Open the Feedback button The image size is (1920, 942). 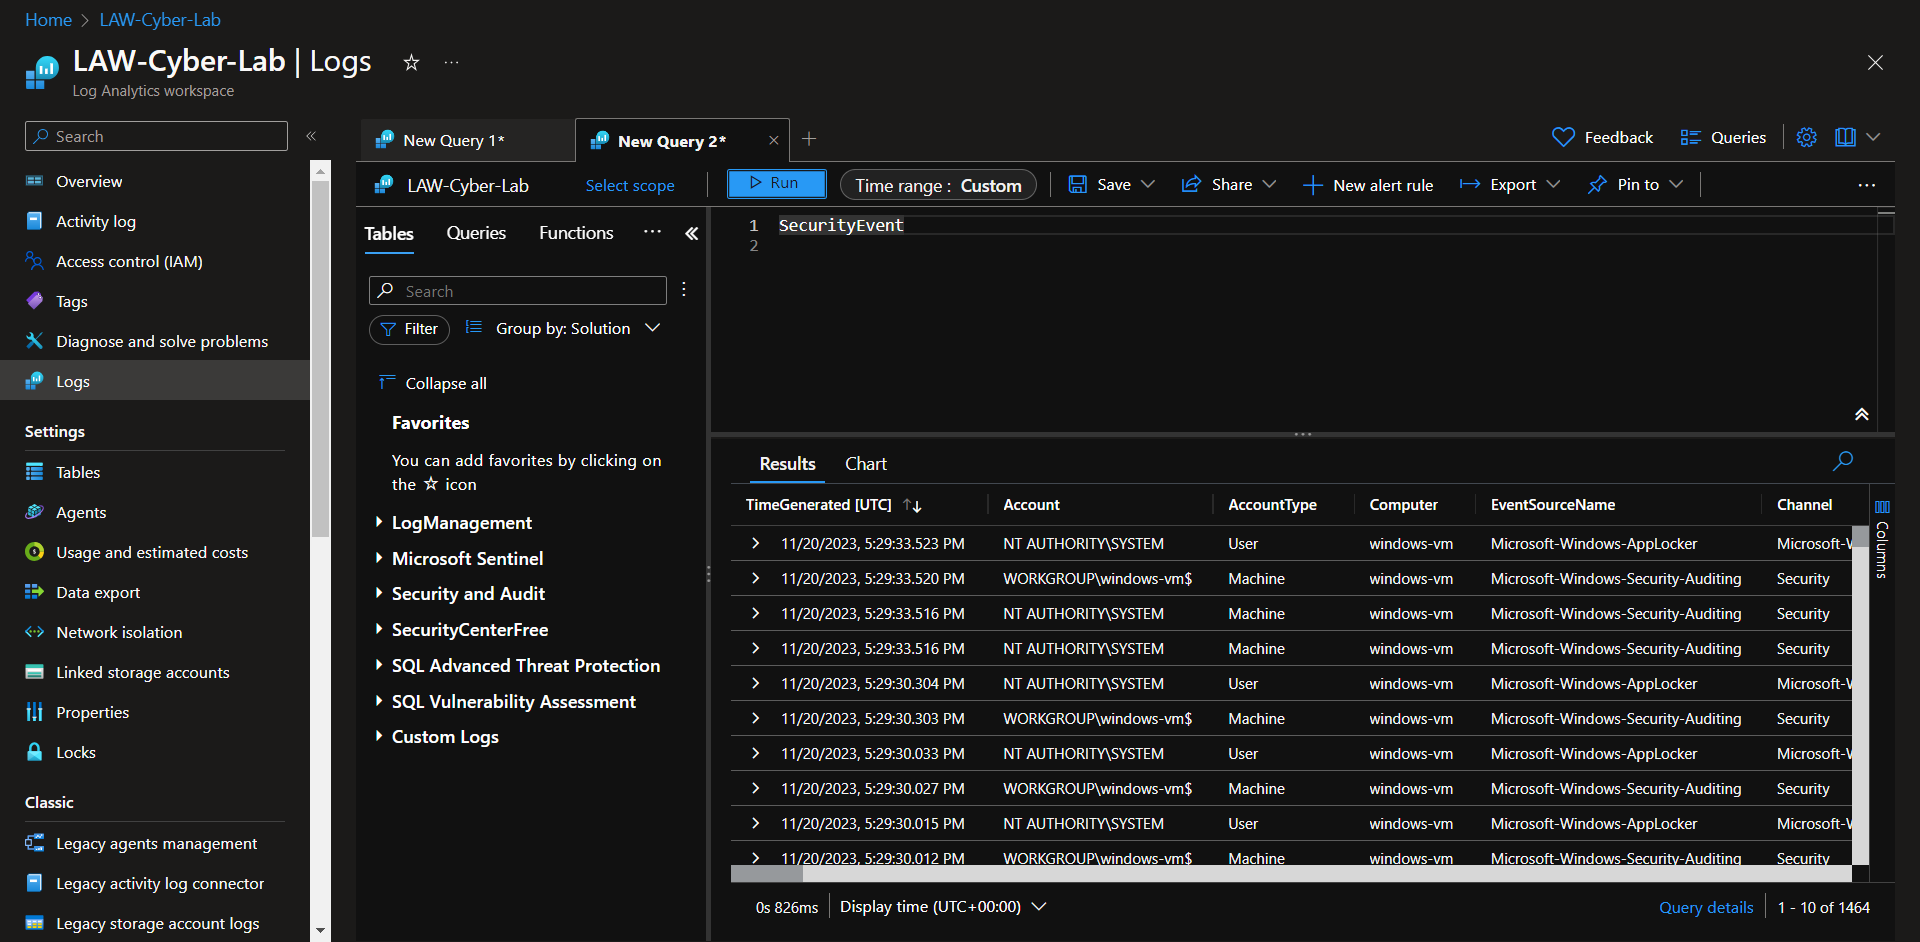(1602, 137)
